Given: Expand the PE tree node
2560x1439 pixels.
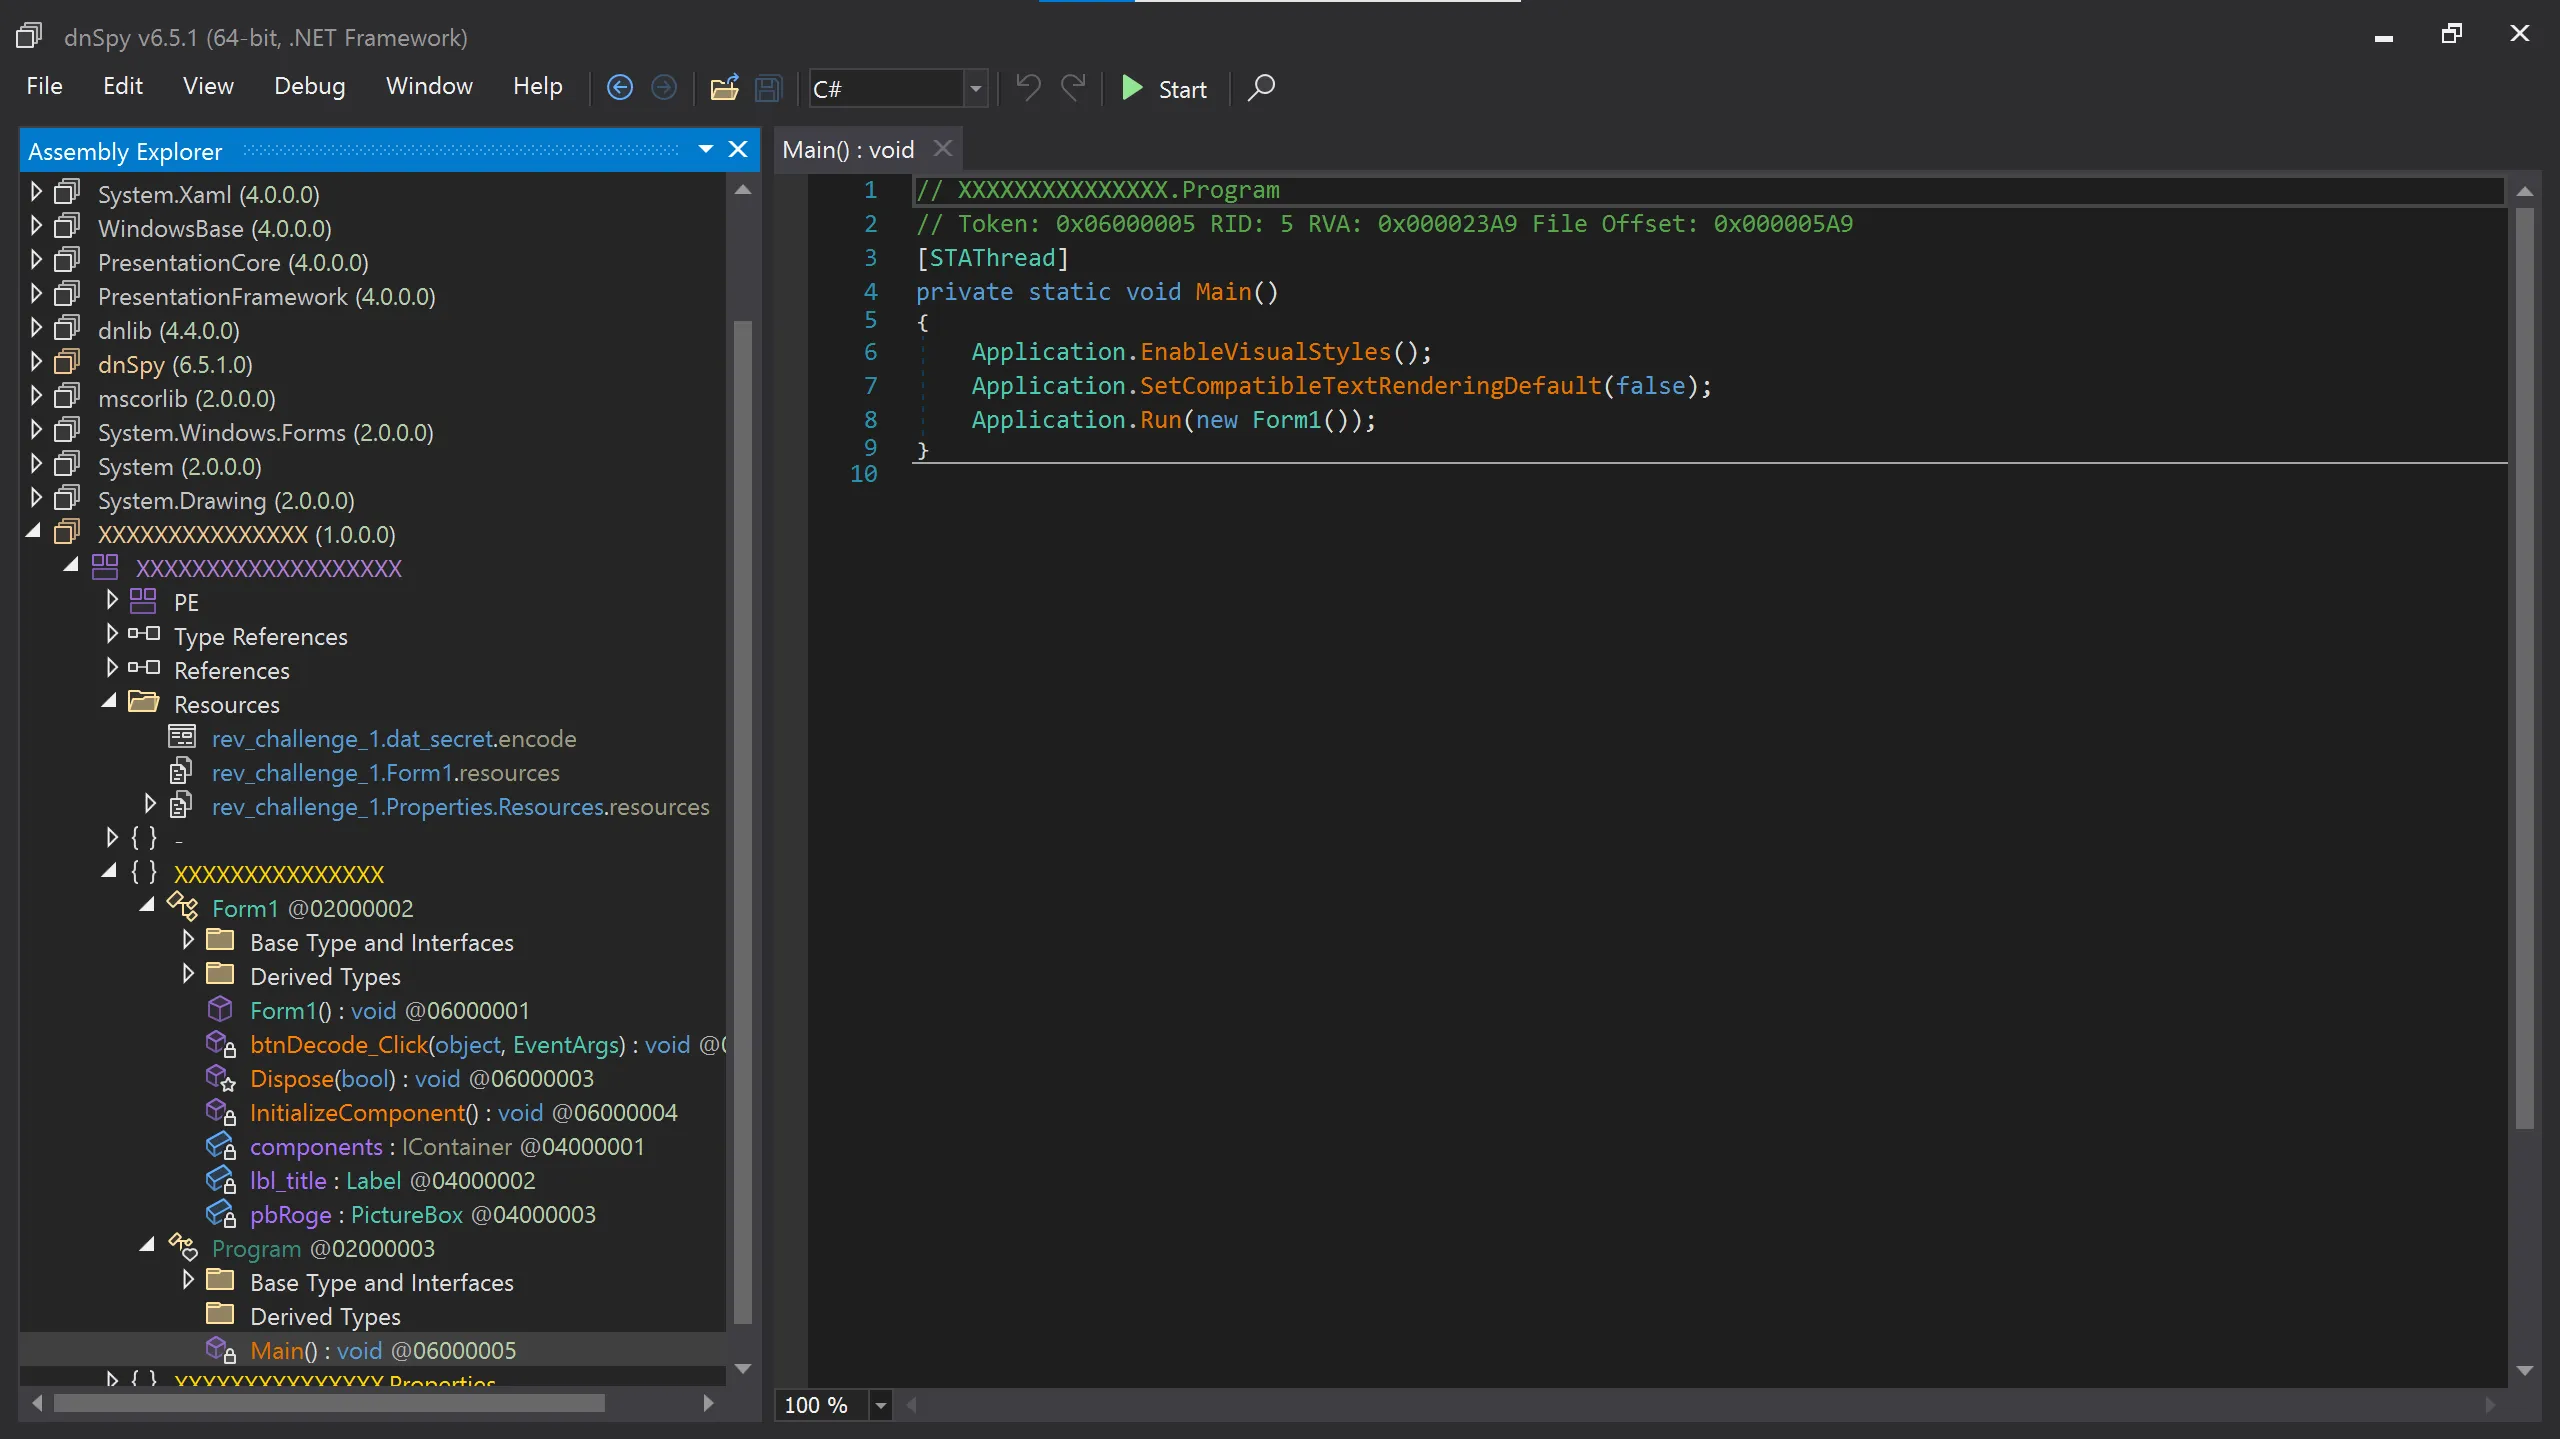Looking at the screenshot, I should click(x=112, y=601).
